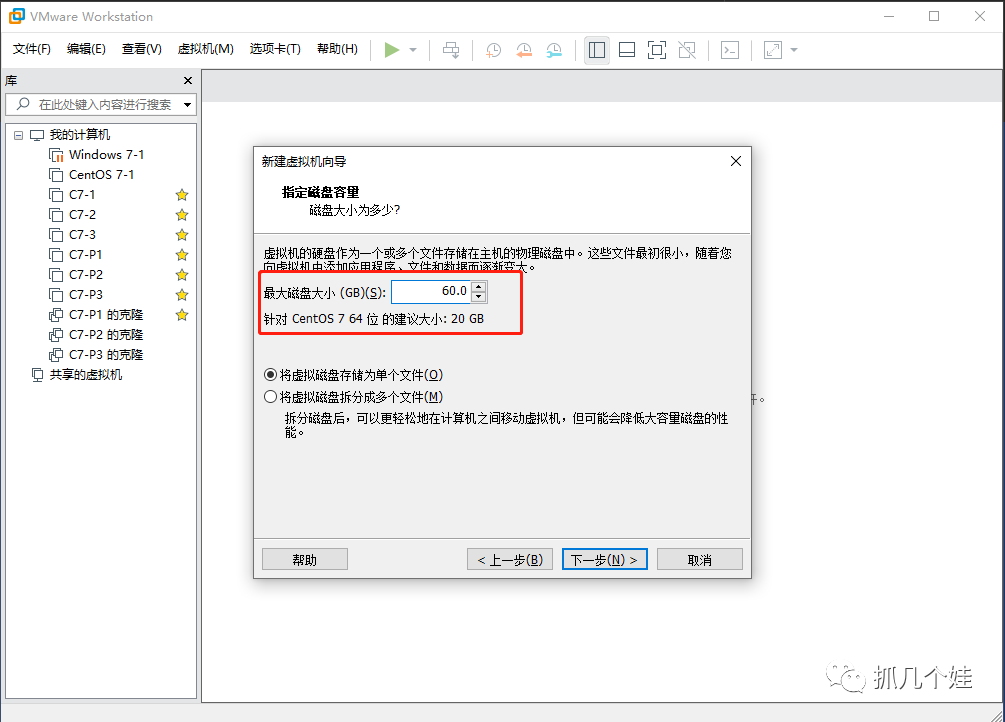
Task: Click the paused Windows 7-1 VM icon
Action: pos(56,155)
